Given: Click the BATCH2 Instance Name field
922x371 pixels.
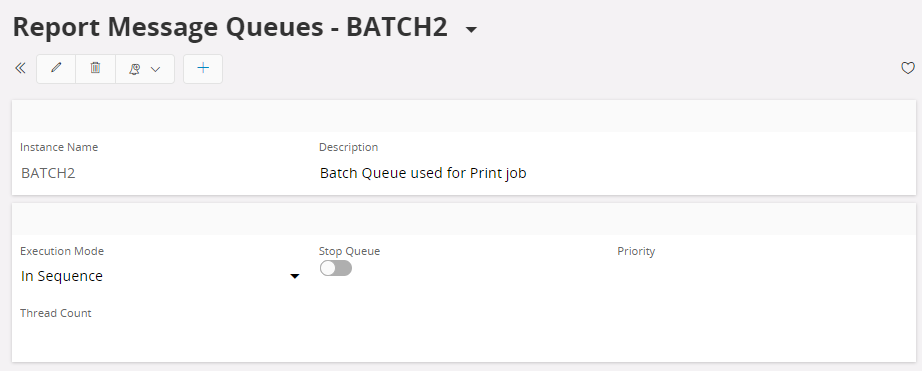Looking at the screenshot, I should (x=48, y=173).
